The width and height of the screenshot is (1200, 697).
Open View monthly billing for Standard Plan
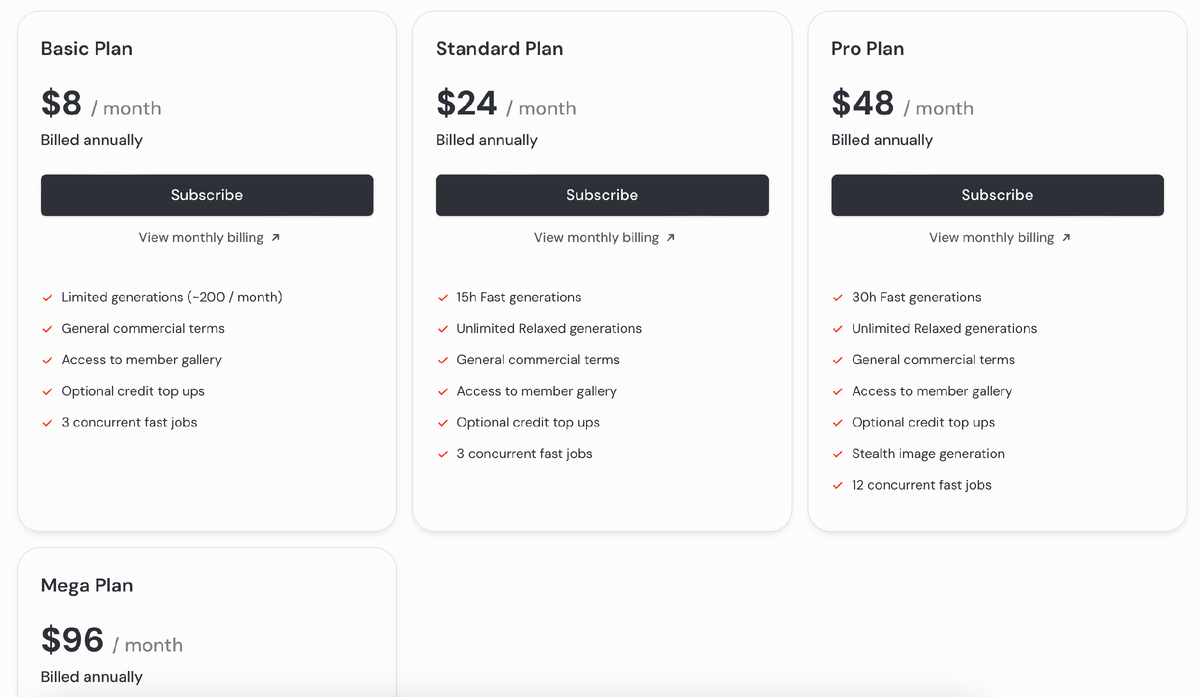[596, 238]
